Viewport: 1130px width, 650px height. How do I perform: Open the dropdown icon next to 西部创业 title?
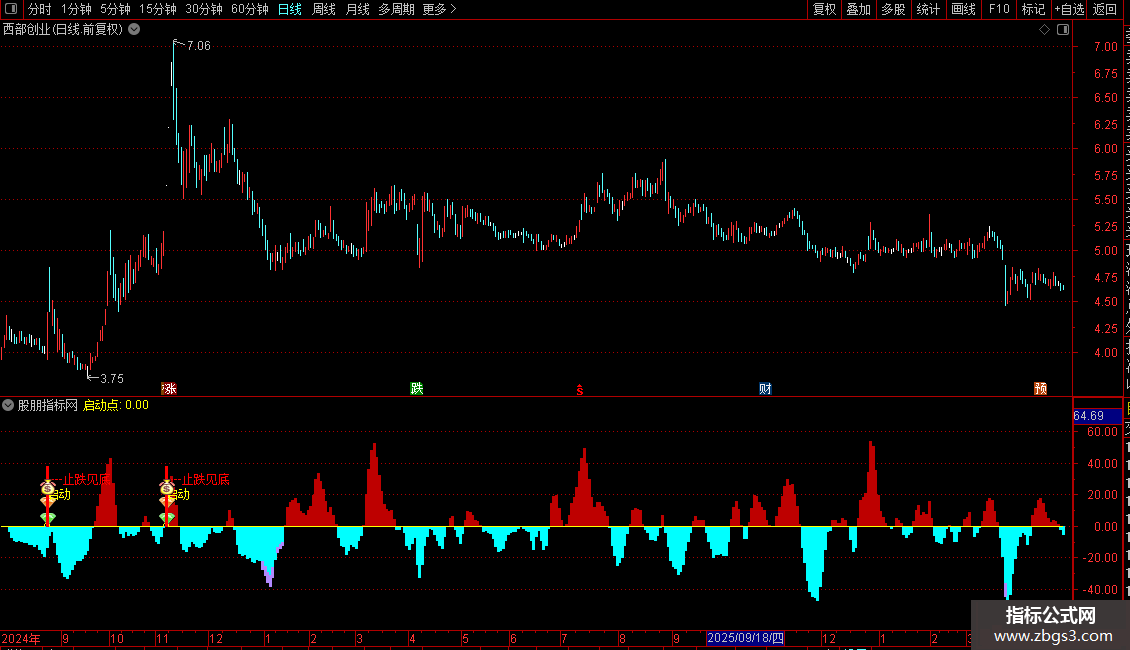click(x=134, y=30)
